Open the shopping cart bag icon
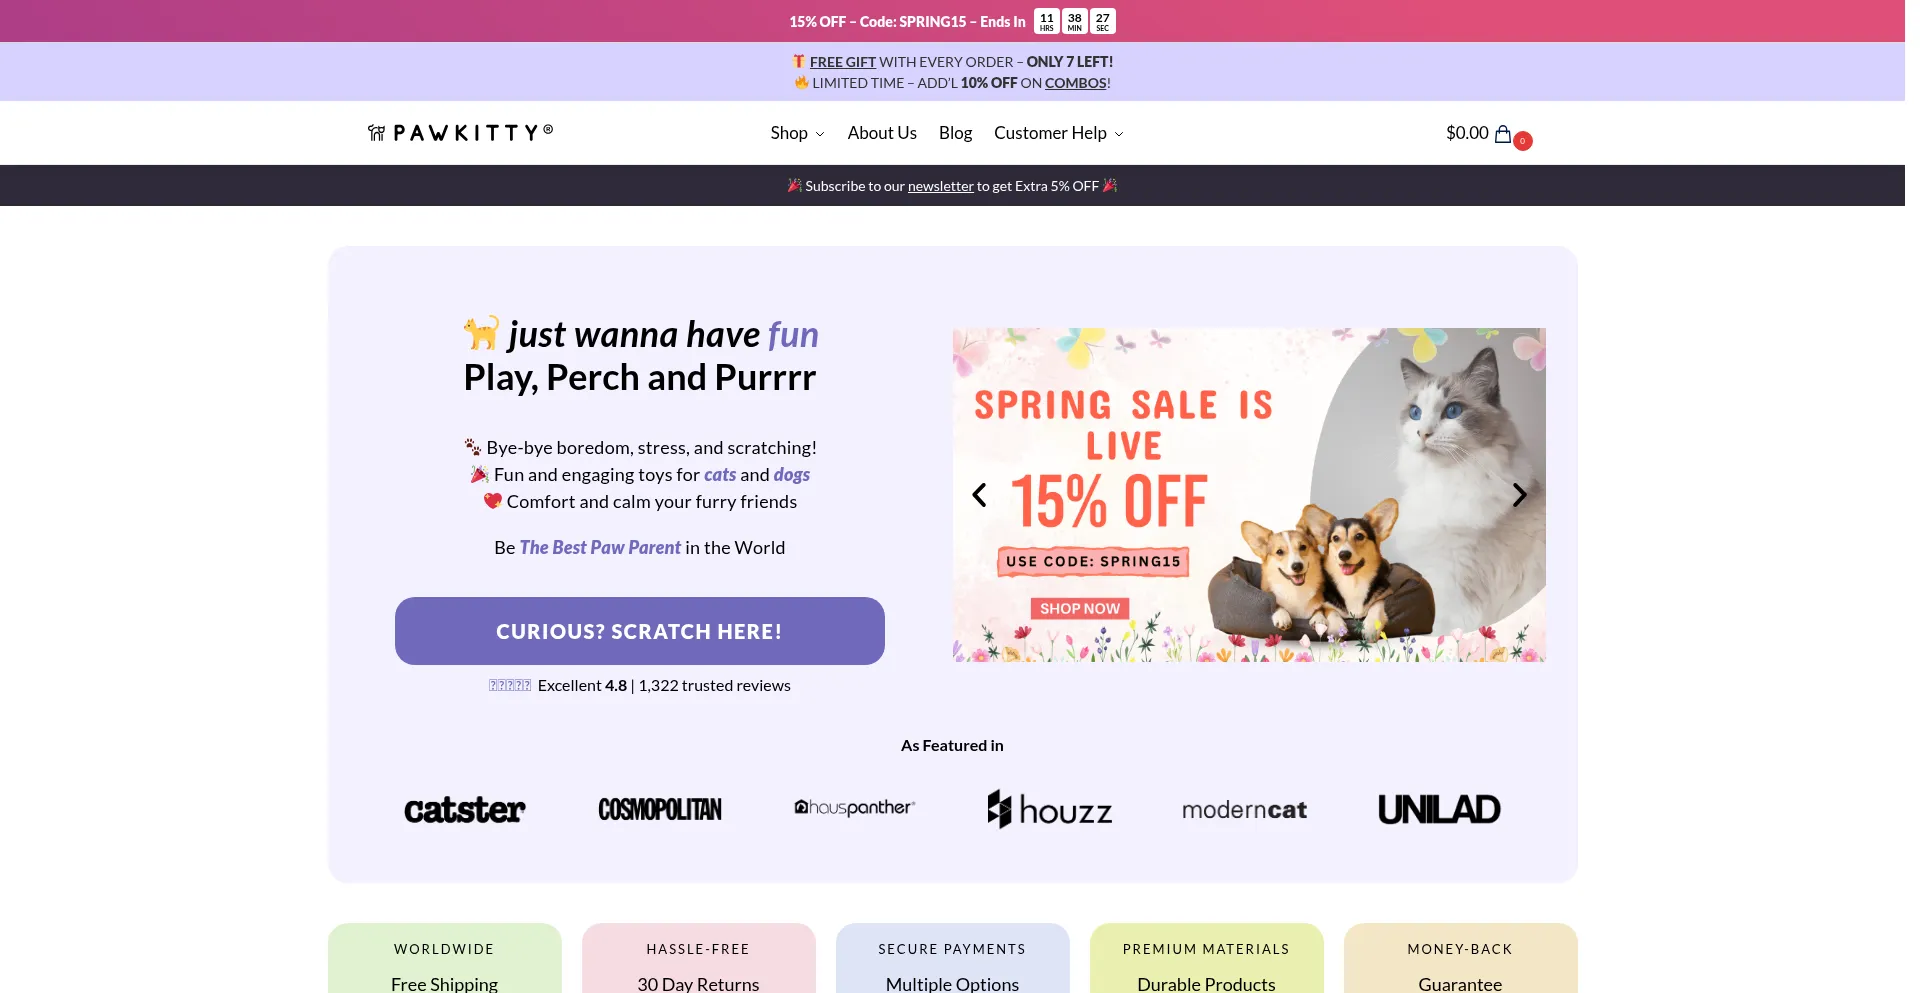The image size is (1920, 993). (1503, 134)
